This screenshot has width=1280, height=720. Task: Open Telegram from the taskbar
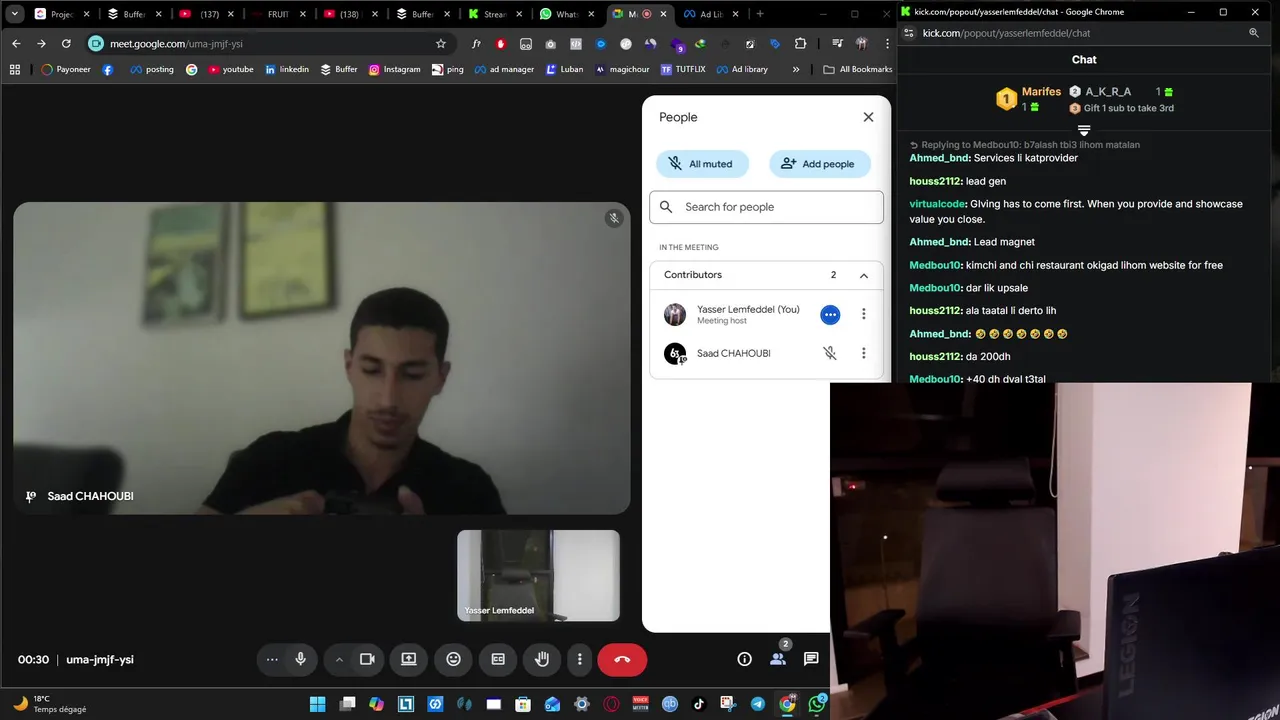tap(757, 704)
